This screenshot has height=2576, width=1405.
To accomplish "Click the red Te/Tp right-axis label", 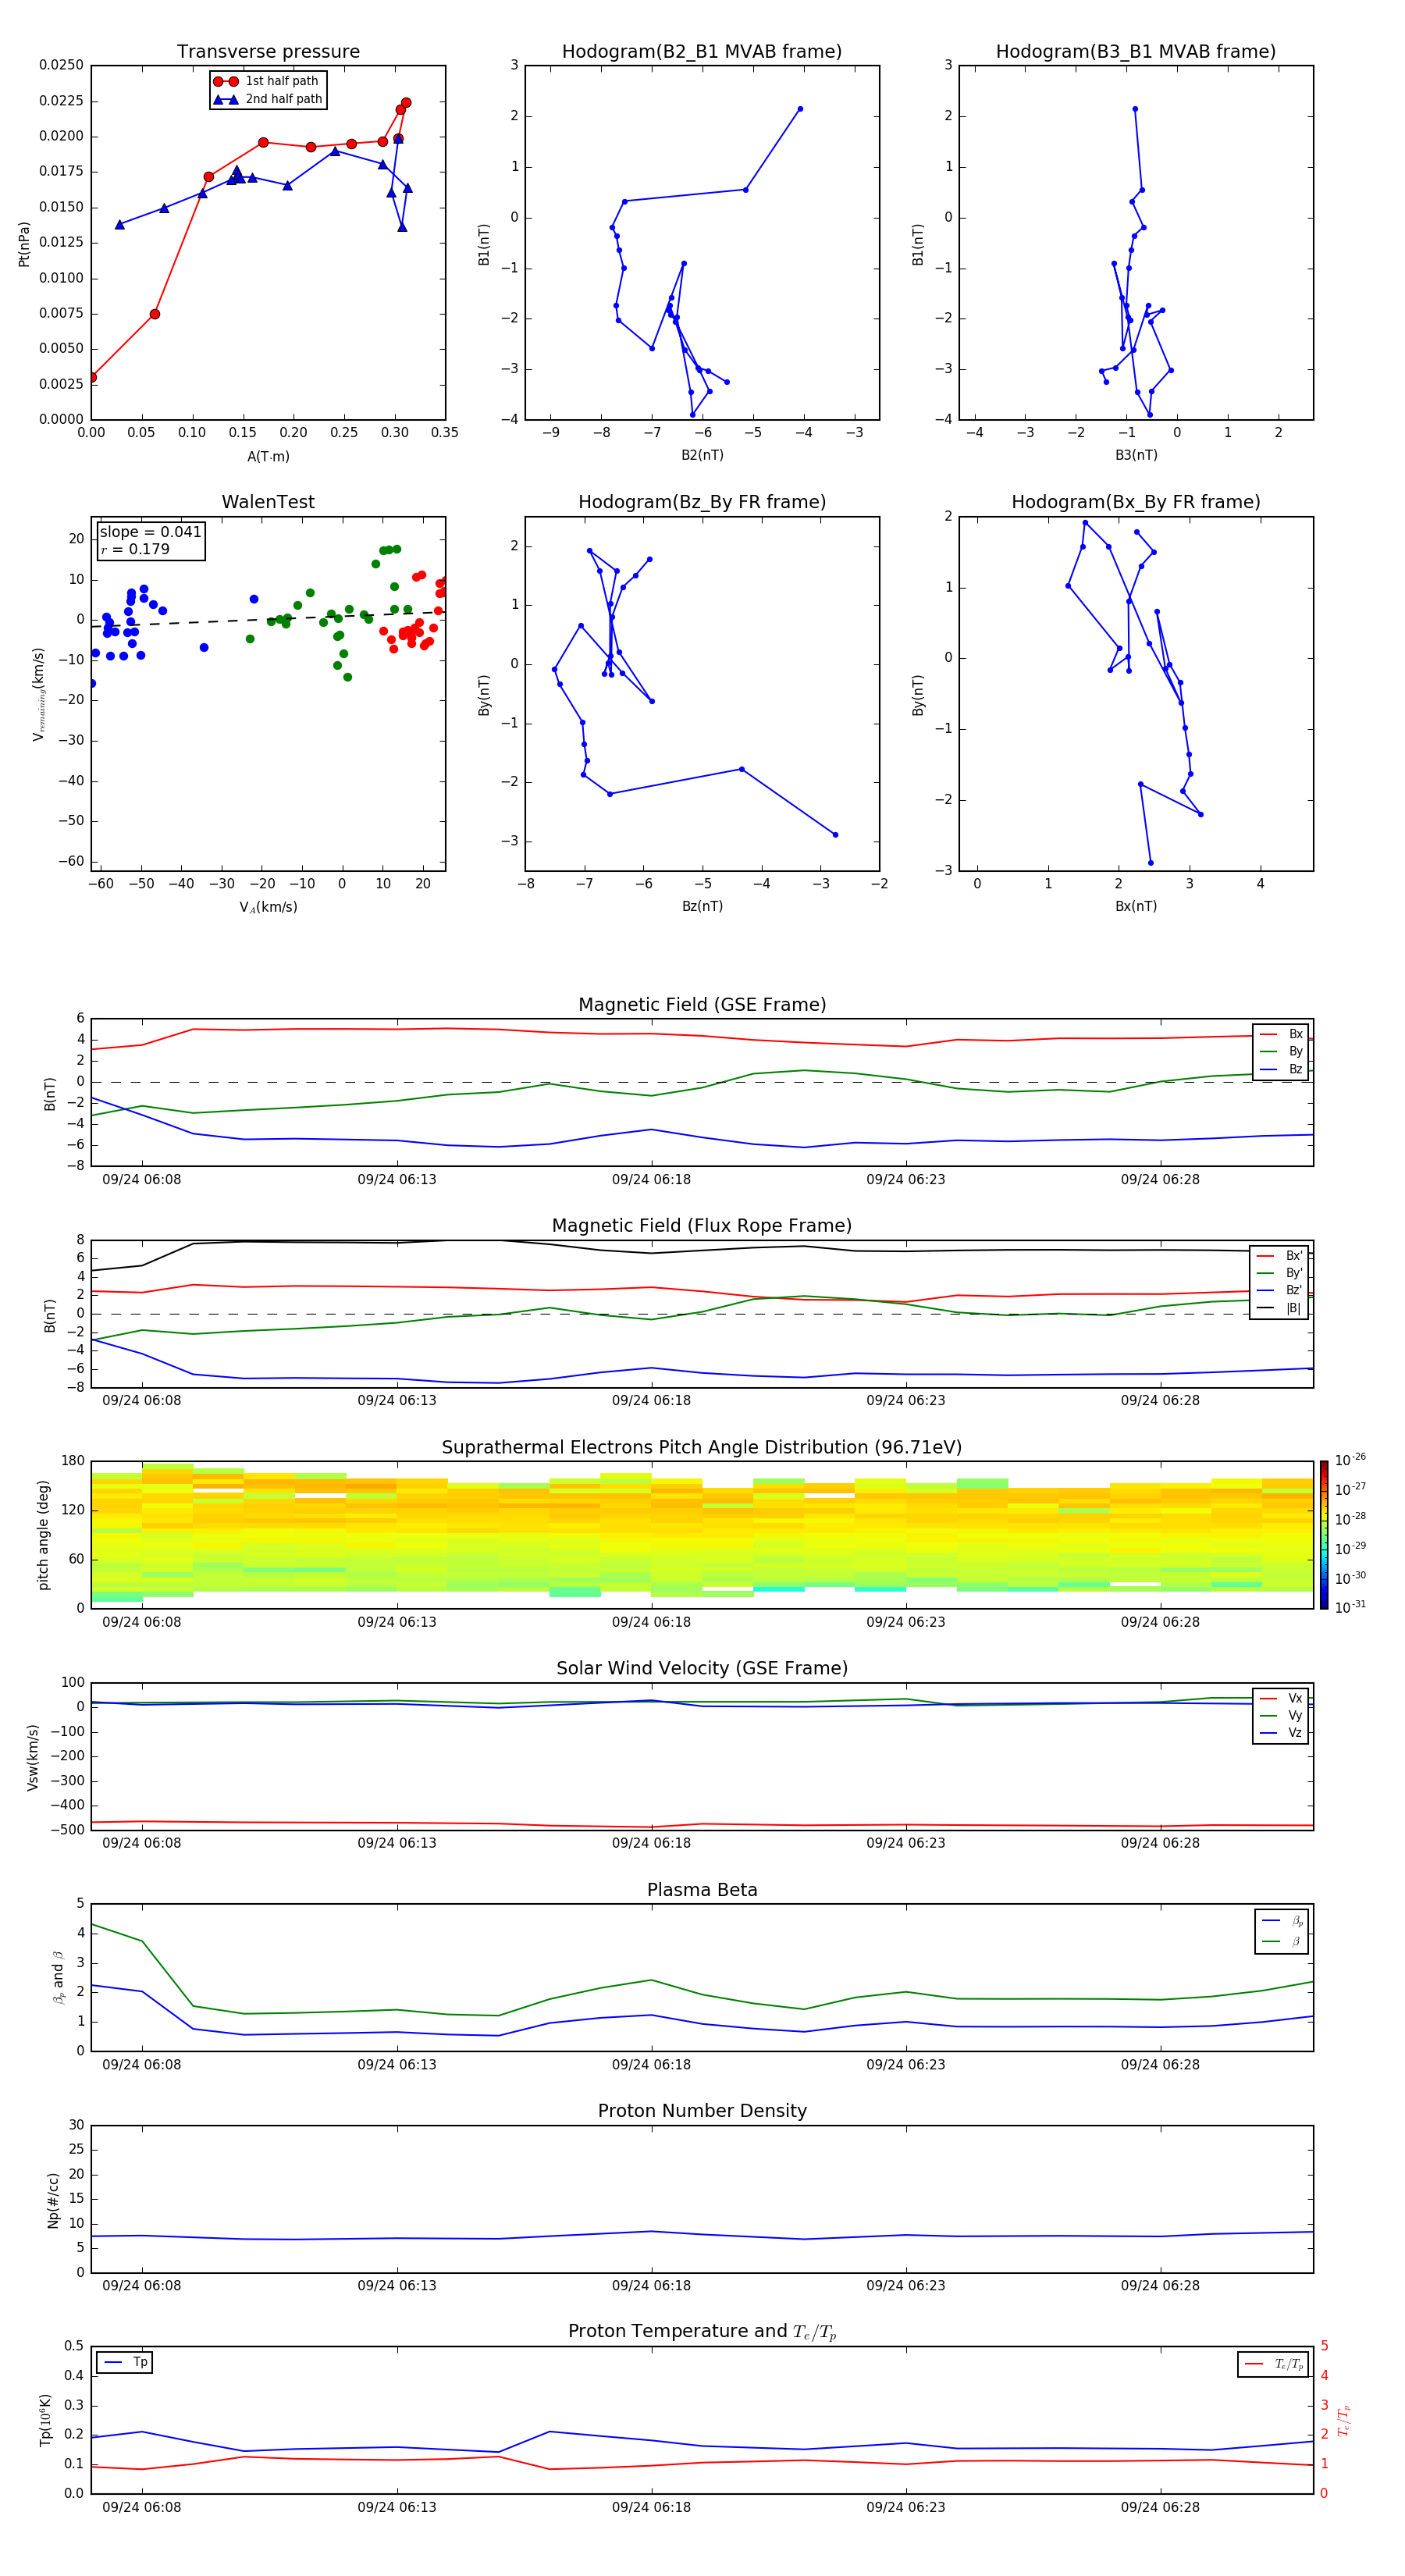I will 1343,2420.
